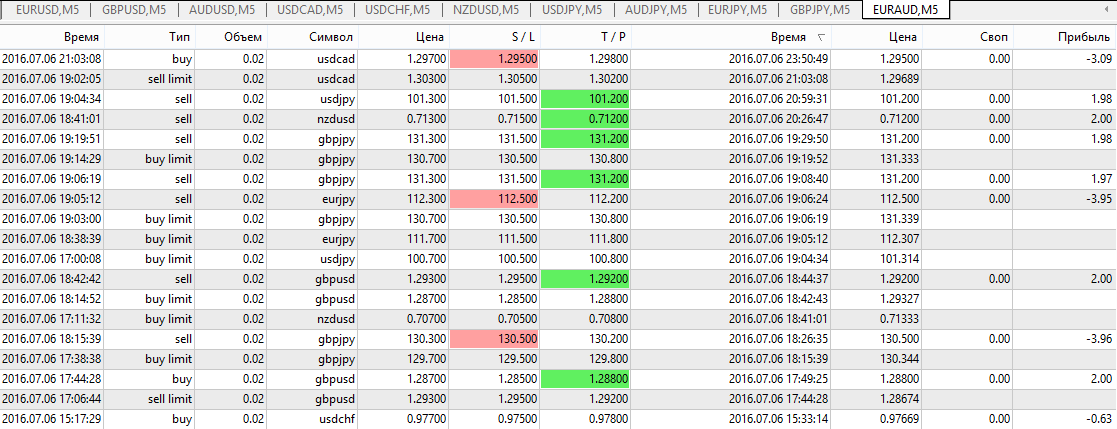The image size is (1117, 429).
Task: Click the close time 2016.07.06 20:26:47
Action: coord(779,119)
